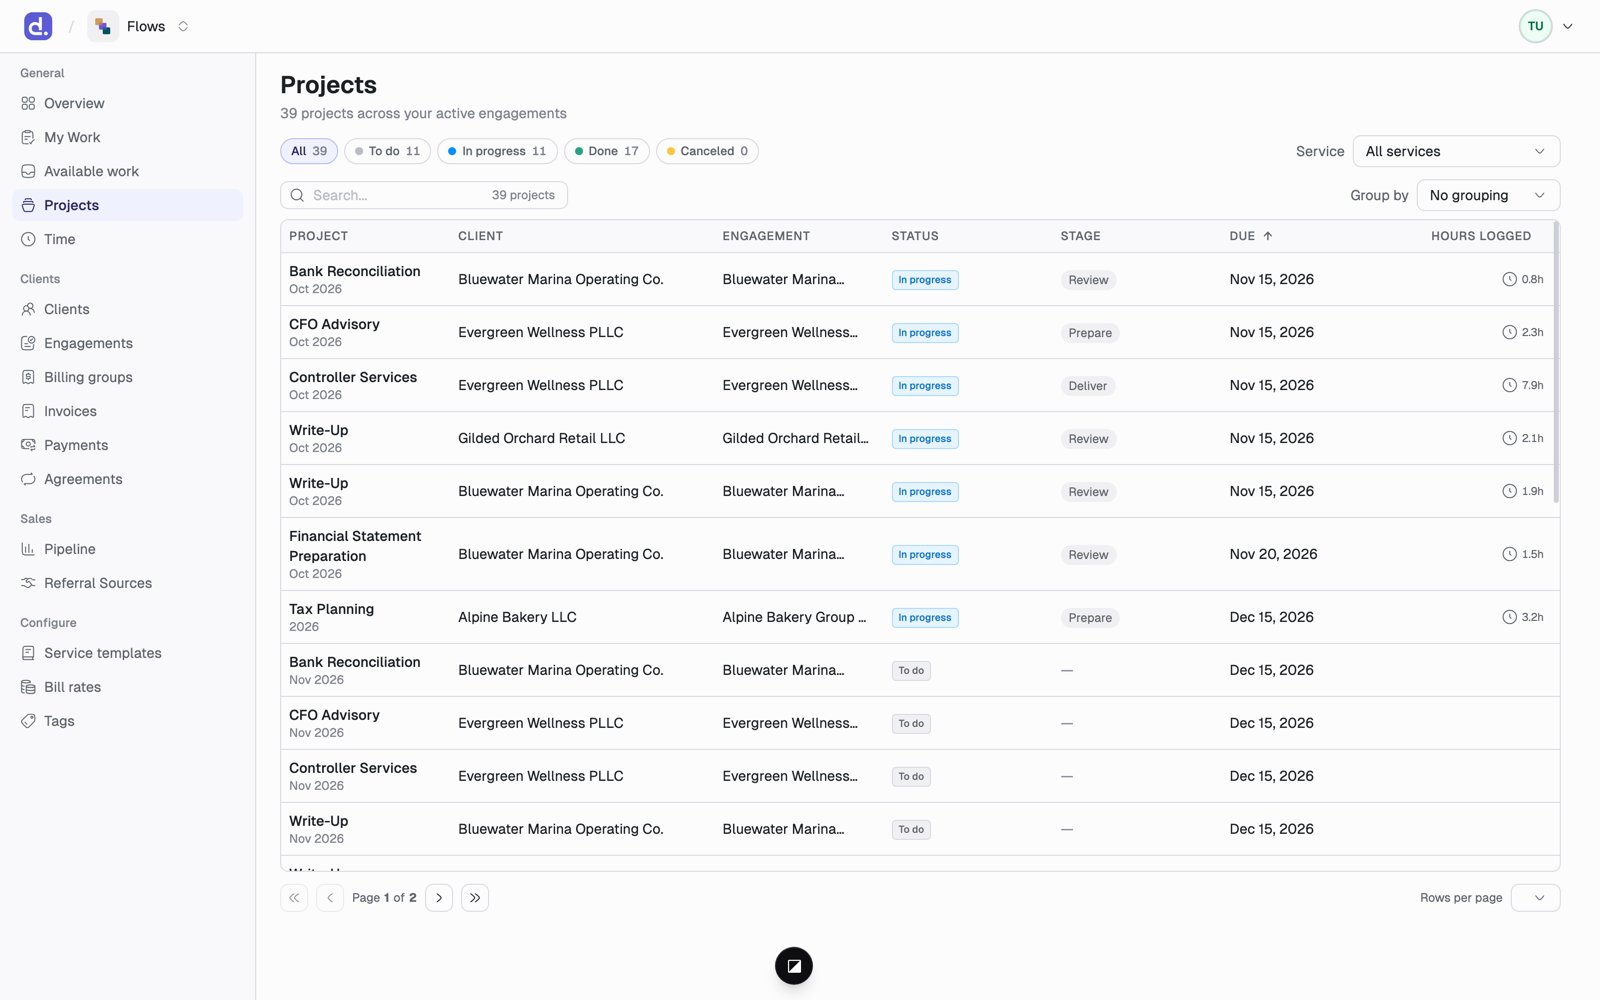Filter projects by To do status

[388, 151]
